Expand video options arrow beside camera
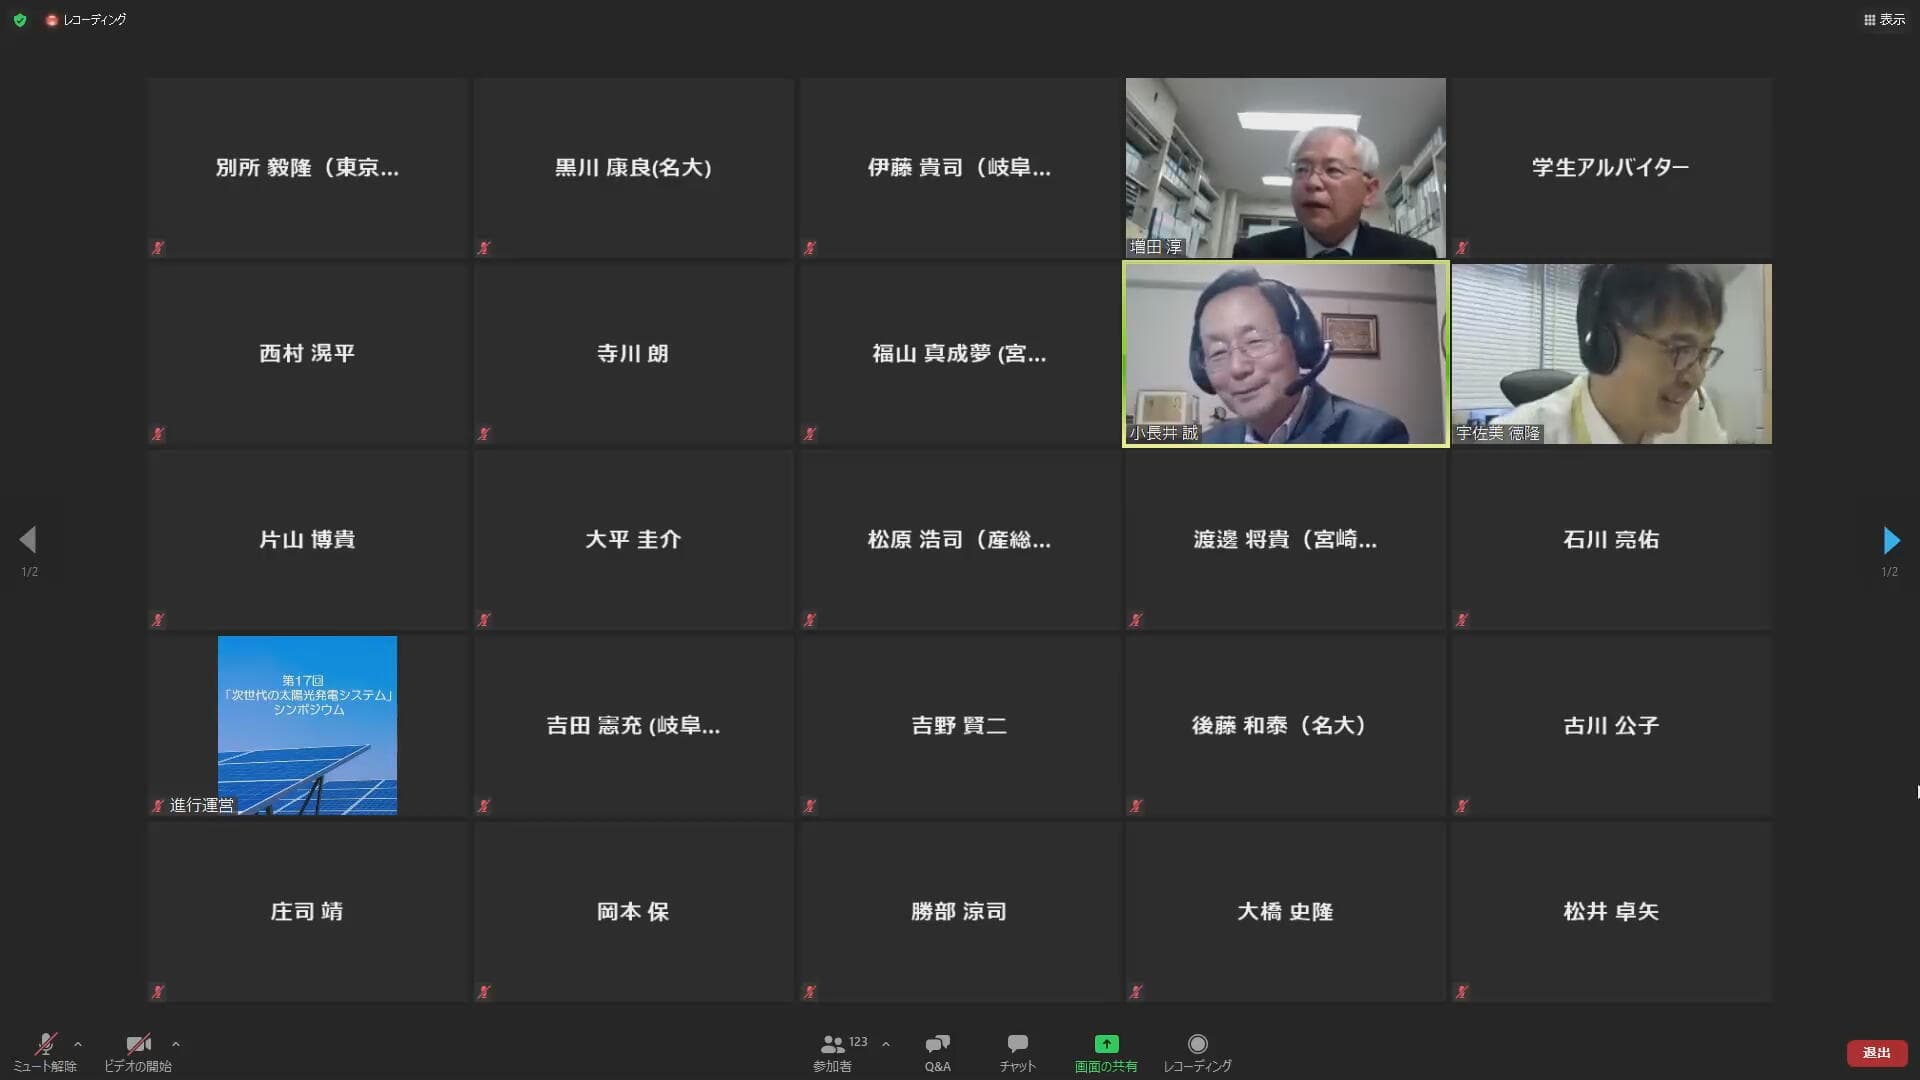The image size is (1920, 1080). (176, 1044)
